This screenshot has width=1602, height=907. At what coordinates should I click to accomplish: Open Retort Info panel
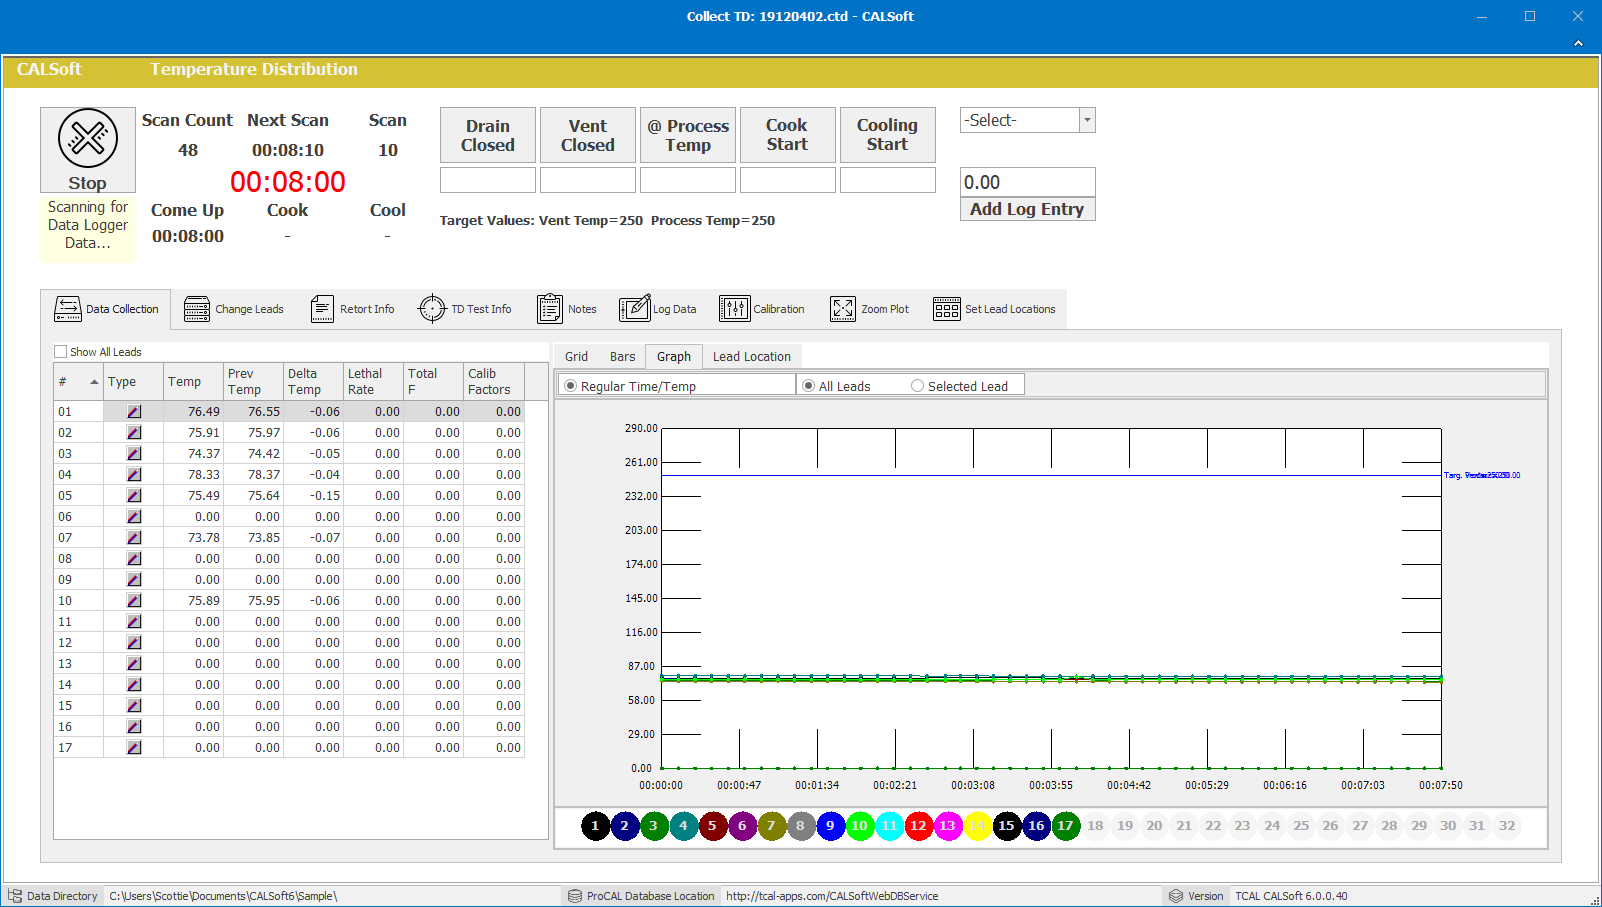coord(352,309)
